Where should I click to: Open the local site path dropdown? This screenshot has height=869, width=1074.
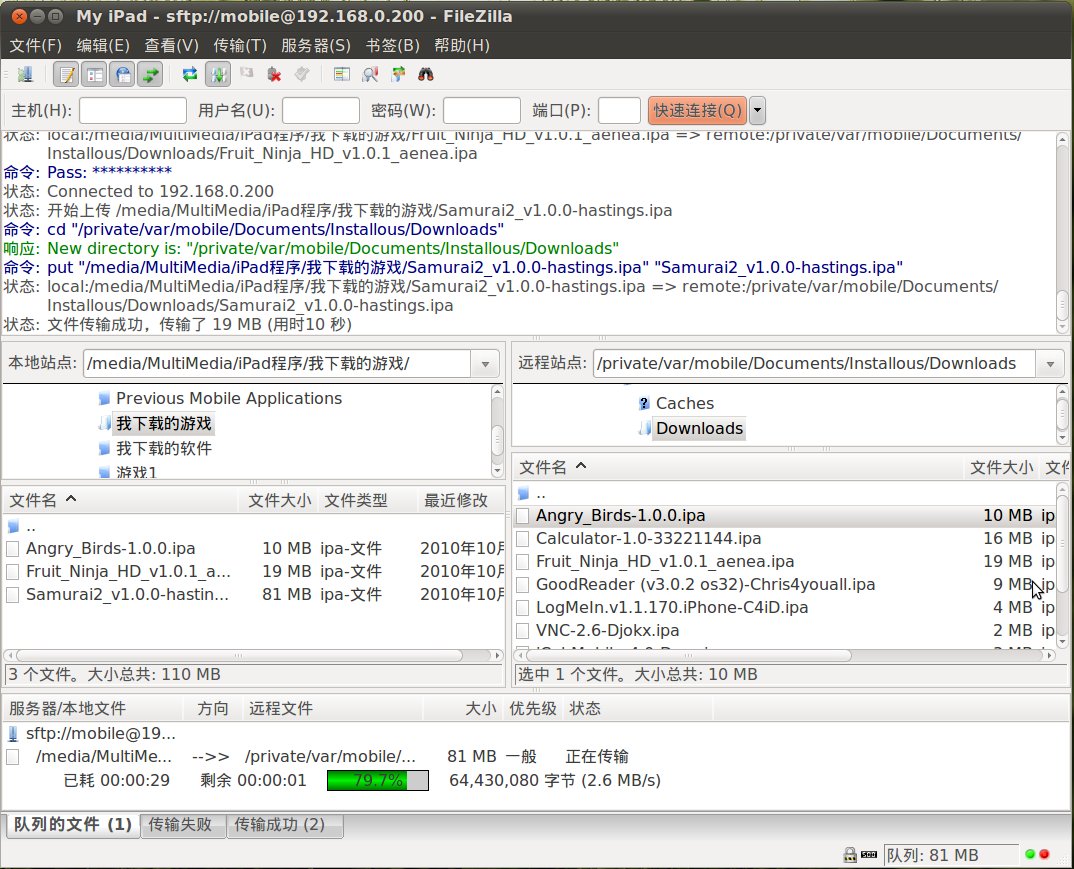[x=485, y=363]
